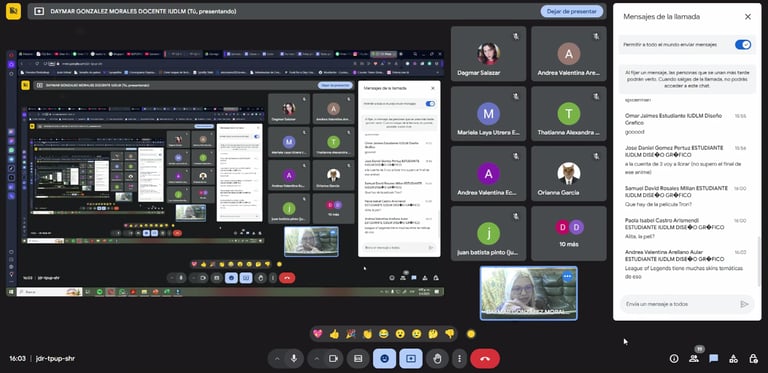768x373 pixels.
Task: Toggle the messages switch inside the shared screen chat
Action: (x=430, y=104)
